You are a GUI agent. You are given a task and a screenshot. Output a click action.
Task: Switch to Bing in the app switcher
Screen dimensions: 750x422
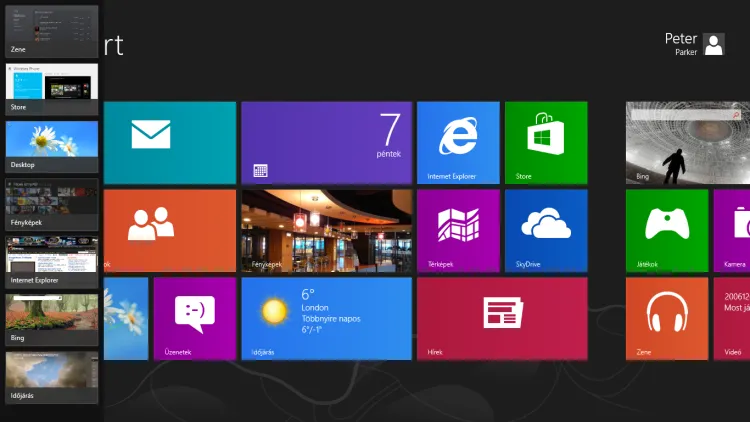(x=52, y=320)
